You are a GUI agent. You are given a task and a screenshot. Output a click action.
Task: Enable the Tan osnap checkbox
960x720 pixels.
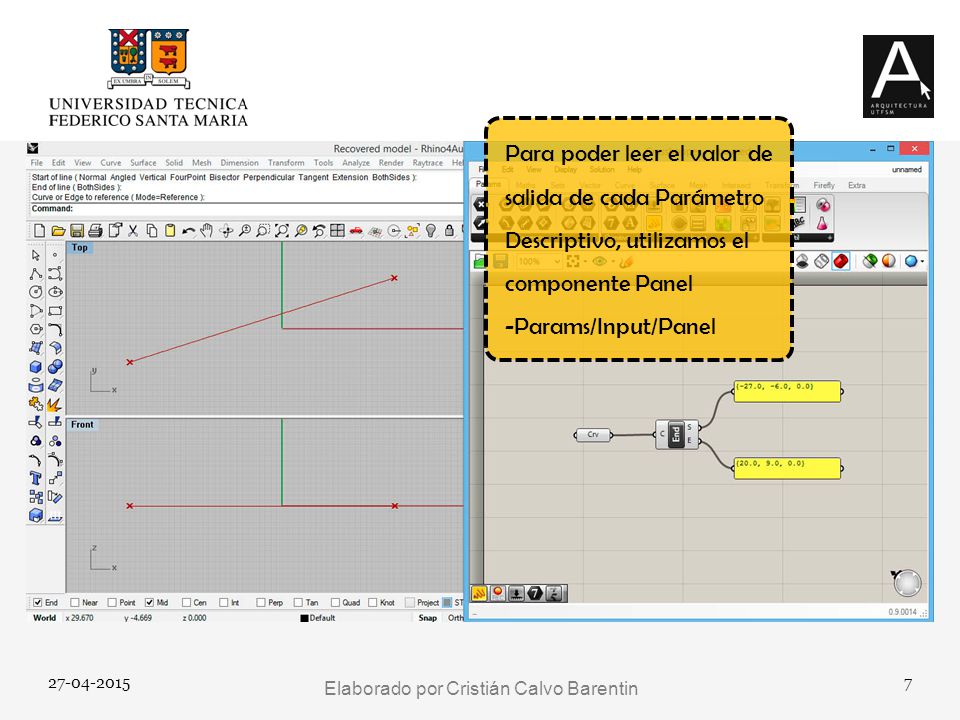(x=298, y=602)
